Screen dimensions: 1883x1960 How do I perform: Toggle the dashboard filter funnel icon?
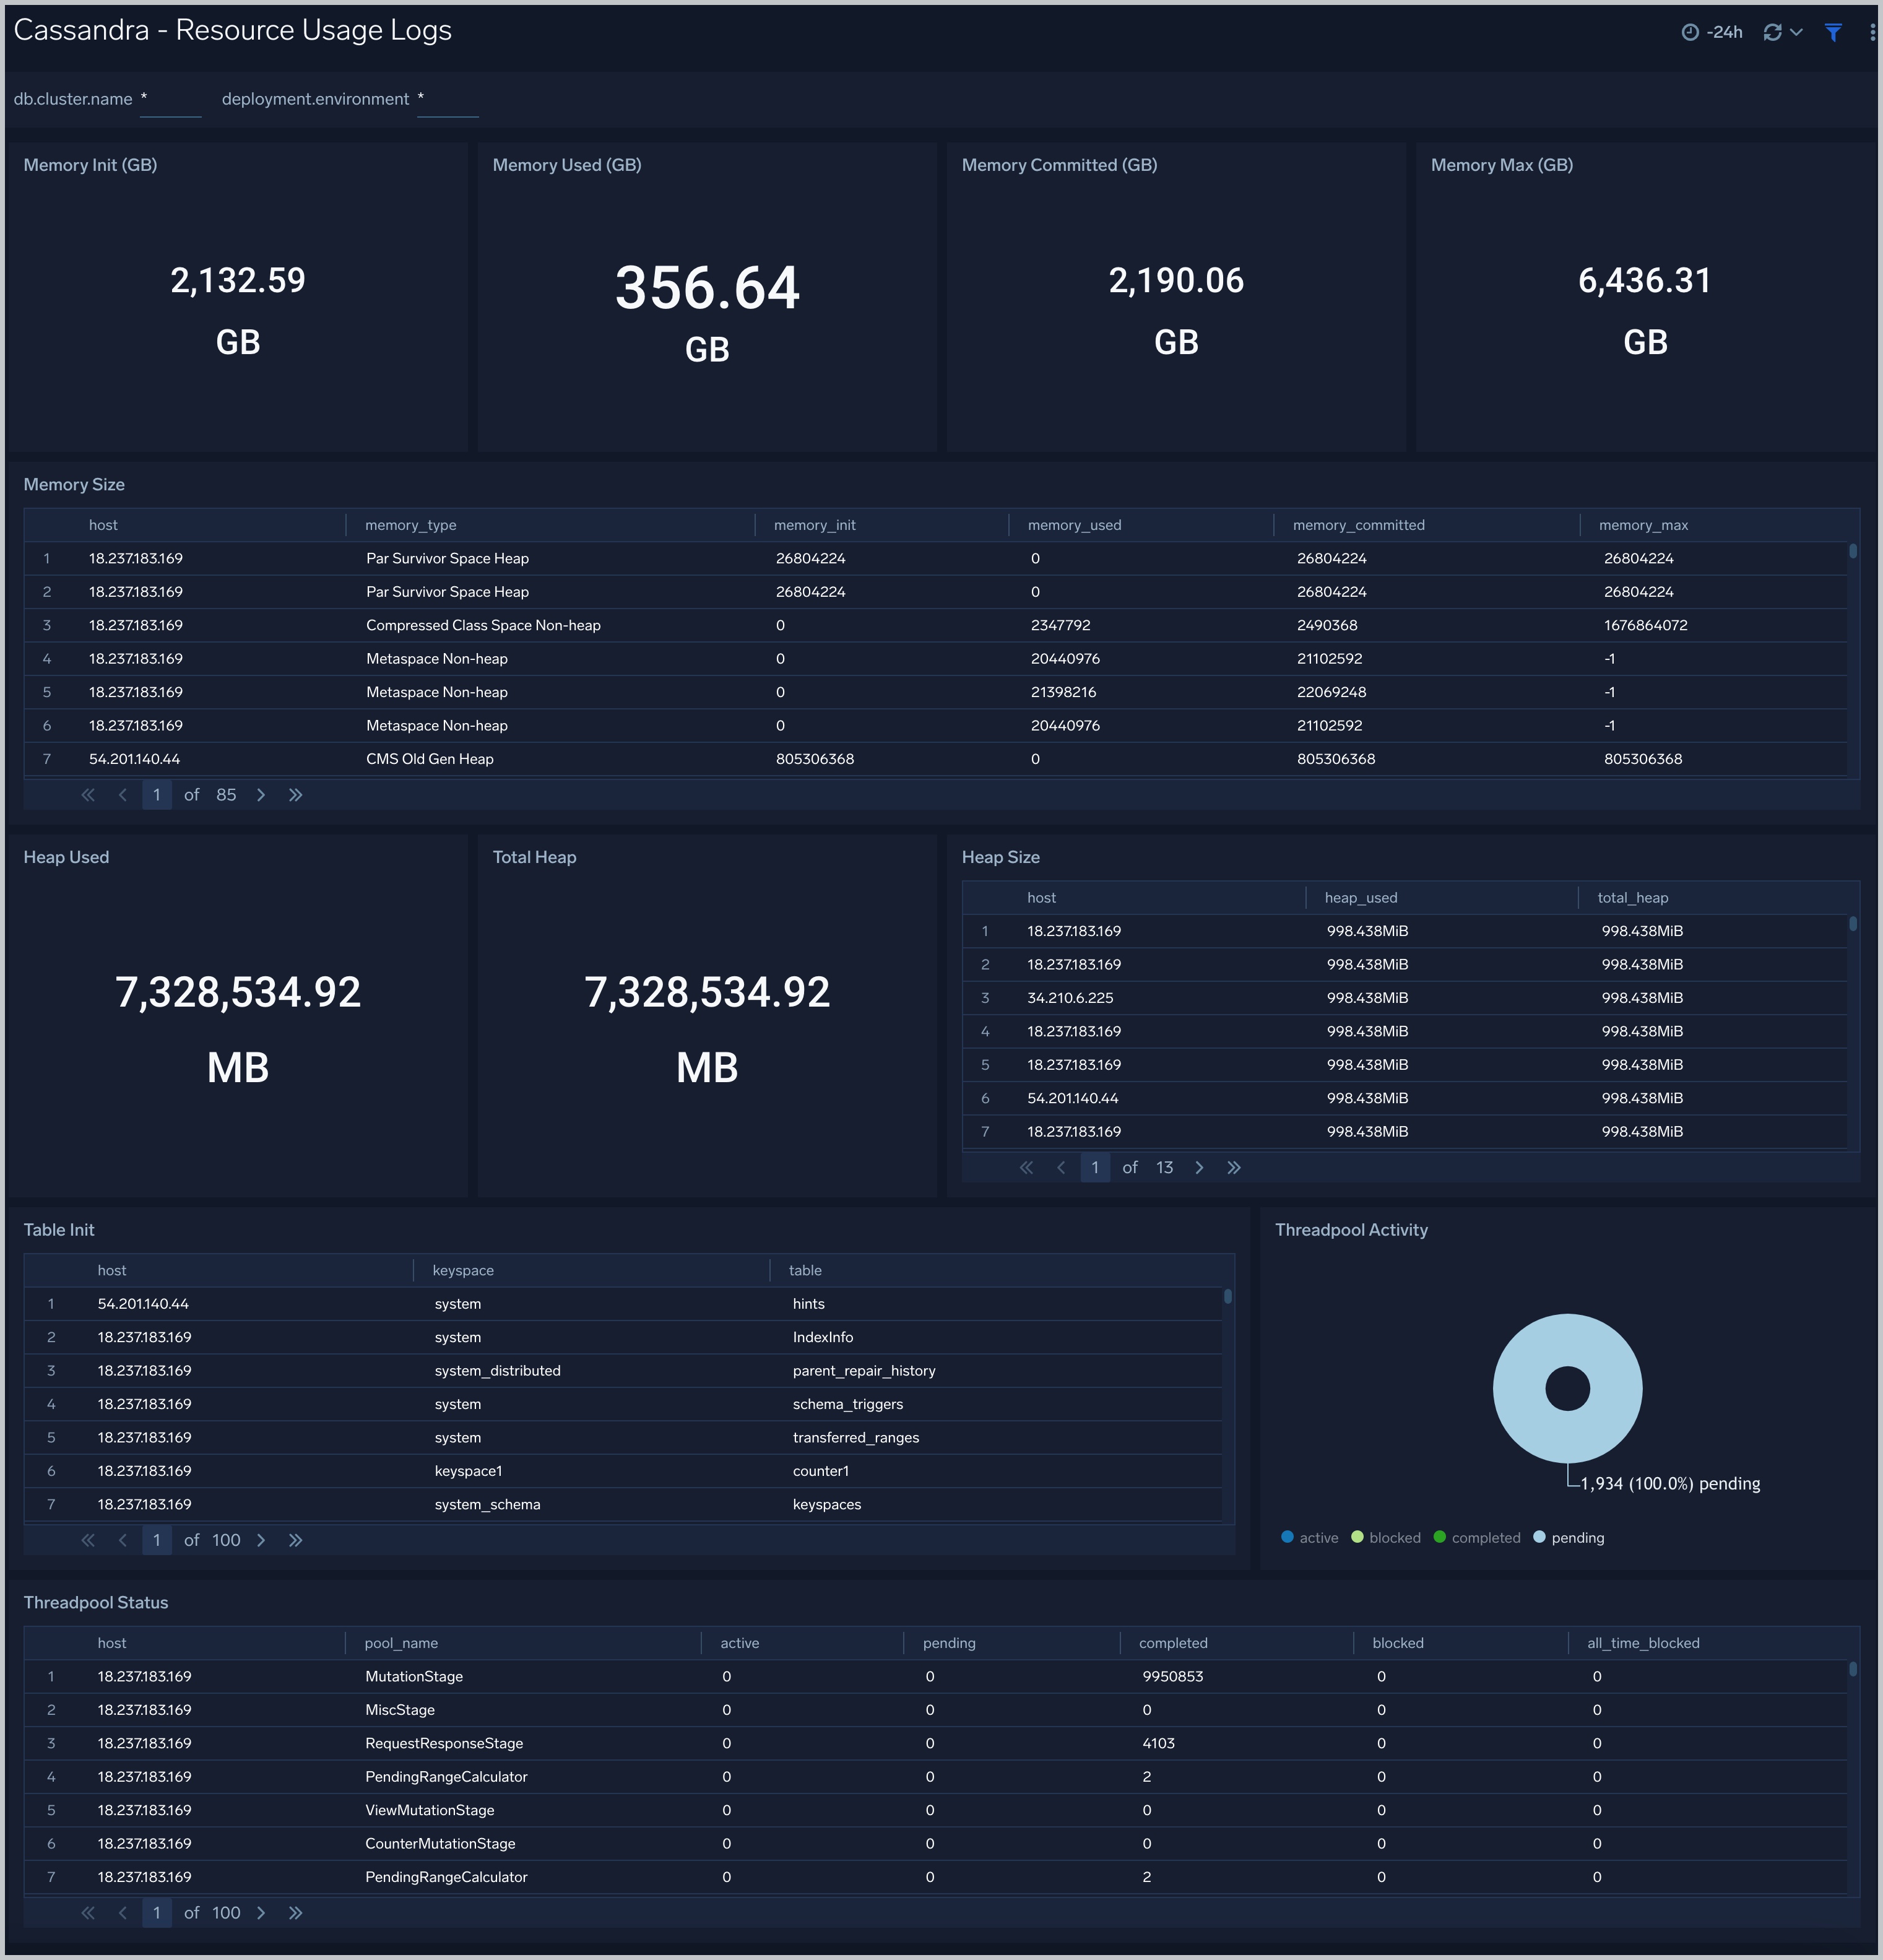coord(1833,32)
